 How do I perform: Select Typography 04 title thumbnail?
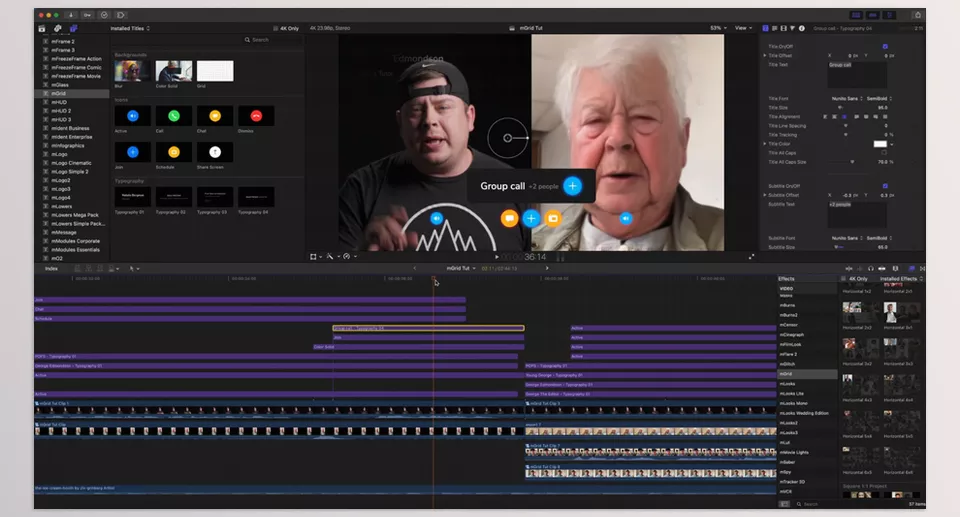(256, 197)
